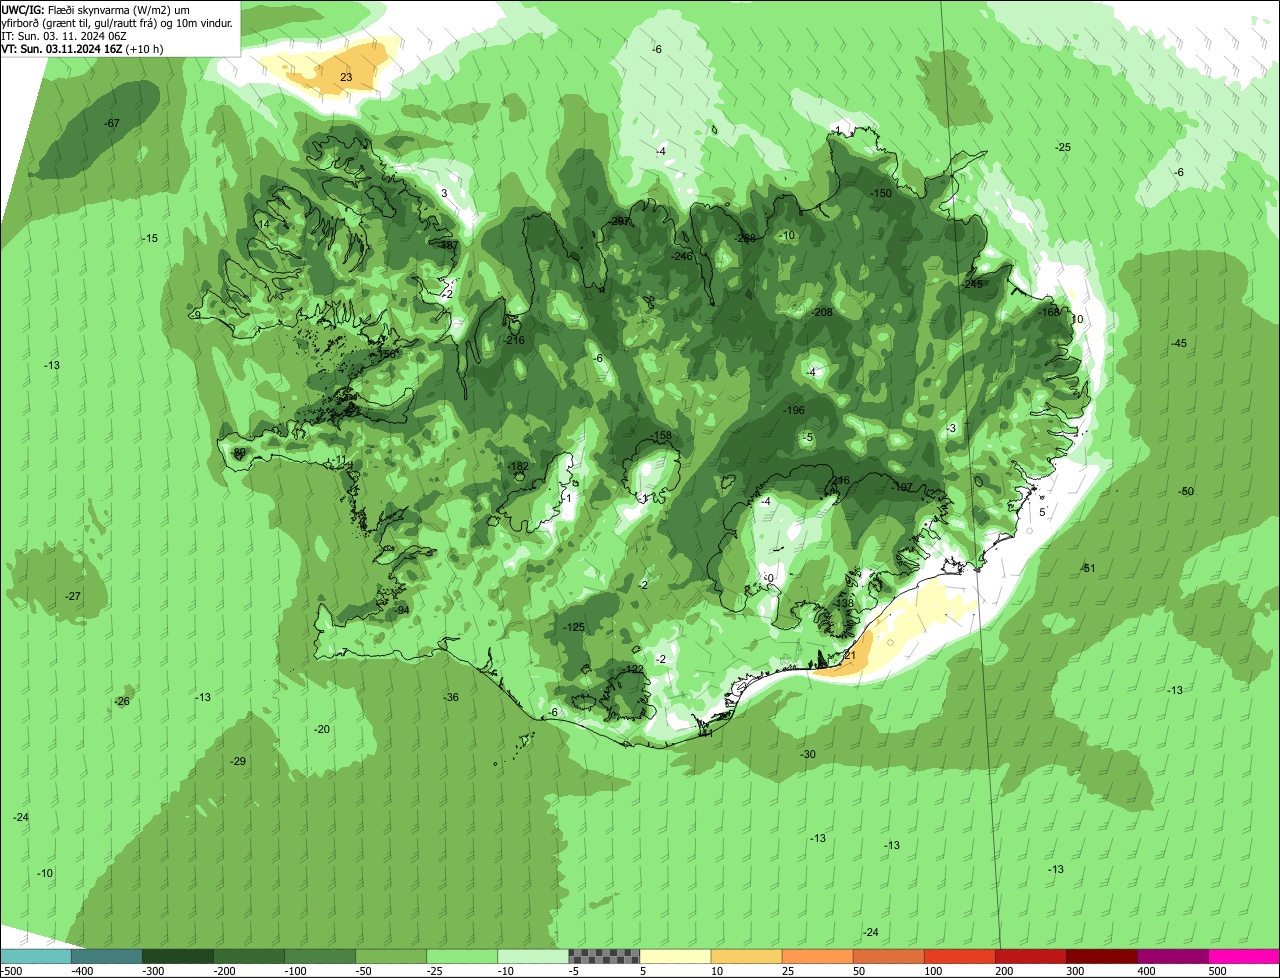
Task: Pick the -50 to -25 olive green legend swatch
Action: [x=391, y=956]
